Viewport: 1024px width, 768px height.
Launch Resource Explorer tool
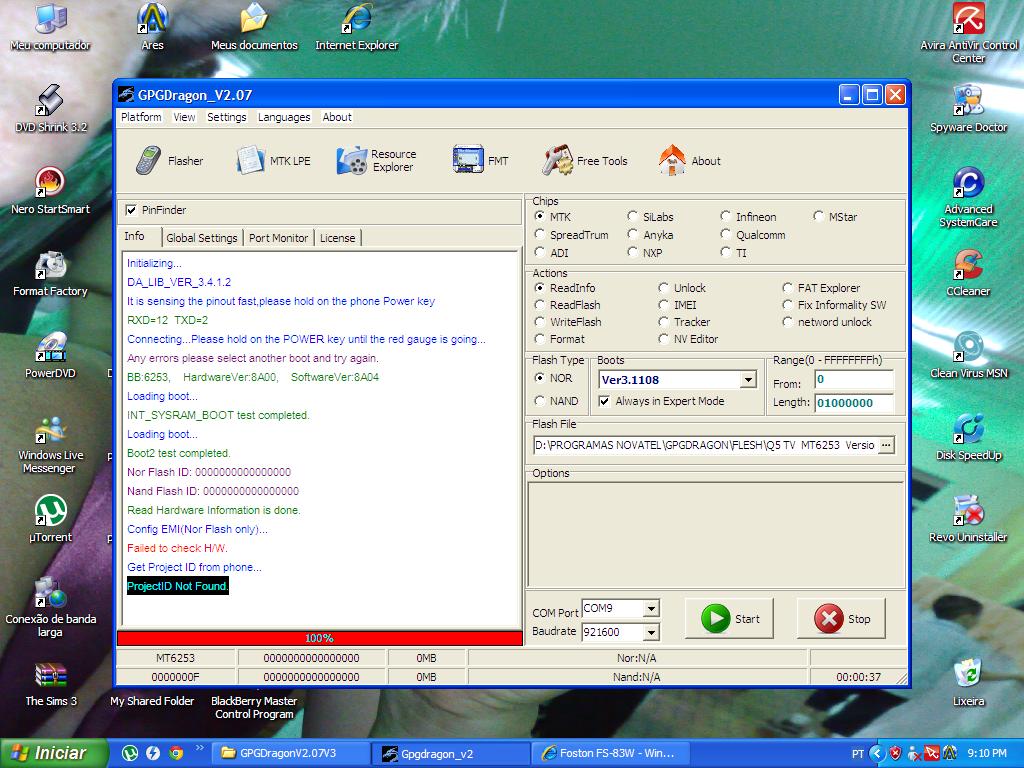point(377,161)
